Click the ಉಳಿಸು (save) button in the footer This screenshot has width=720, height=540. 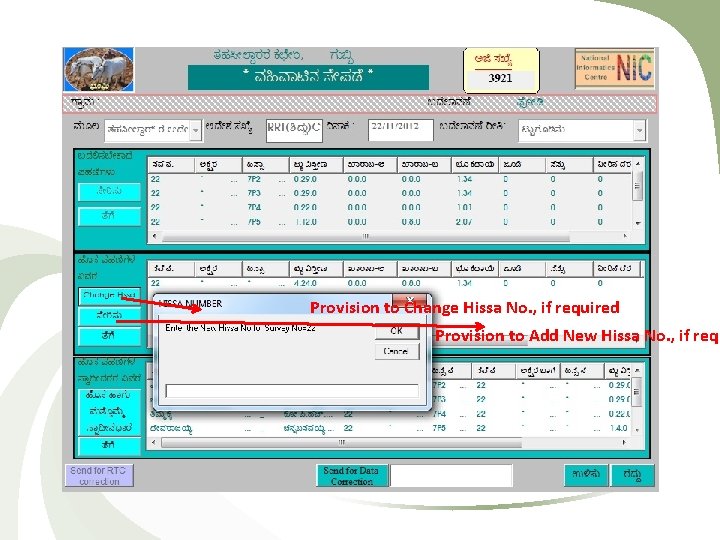point(586,475)
